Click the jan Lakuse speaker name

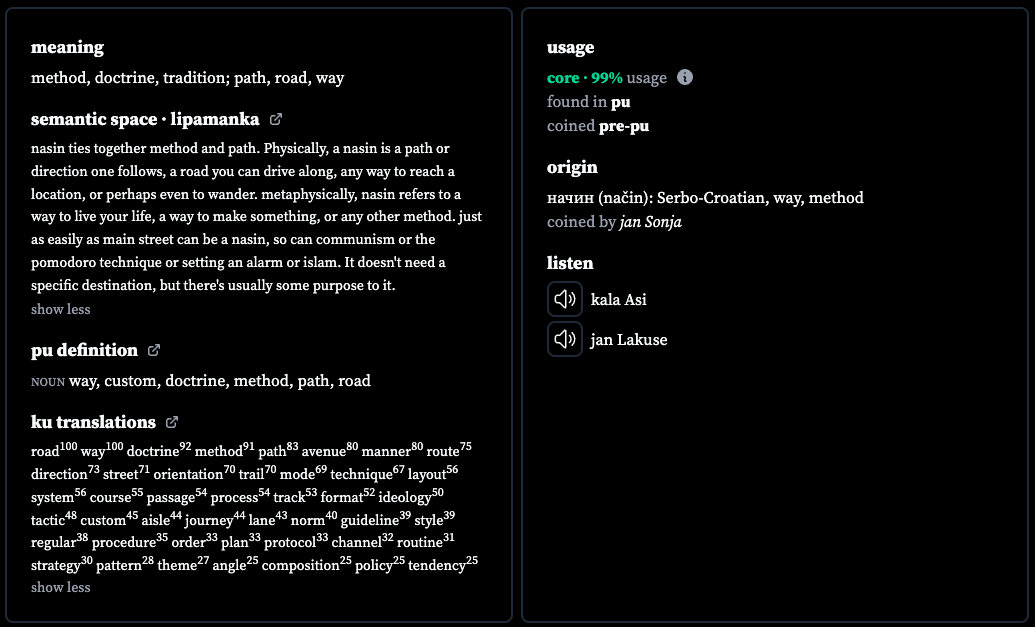(x=628, y=340)
